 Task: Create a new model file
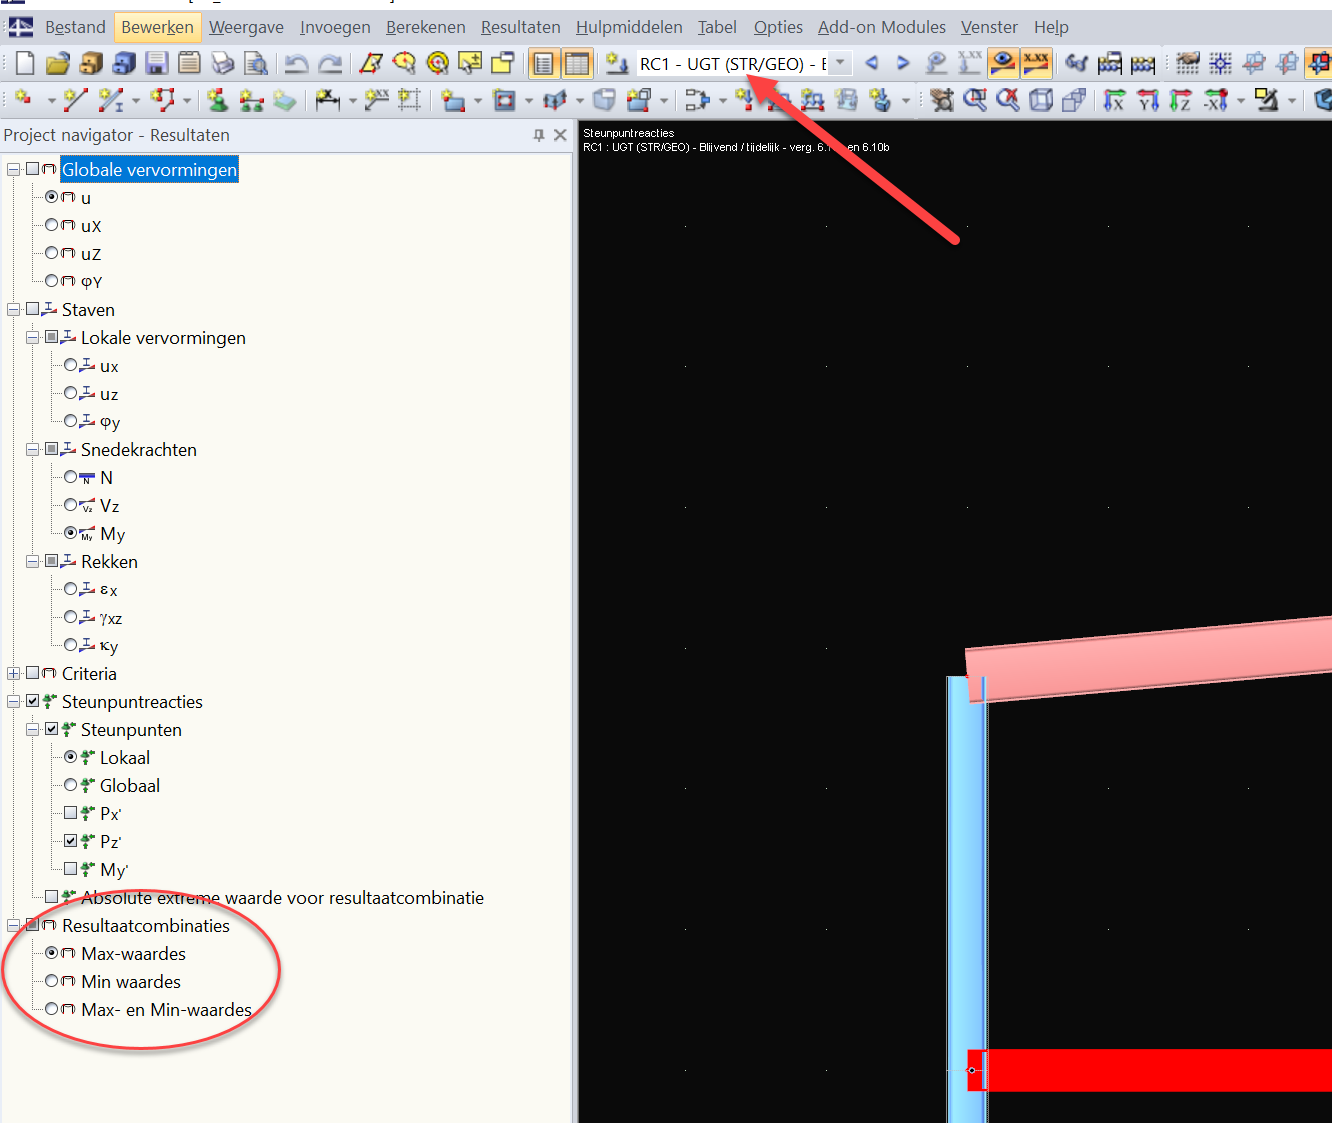point(25,64)
